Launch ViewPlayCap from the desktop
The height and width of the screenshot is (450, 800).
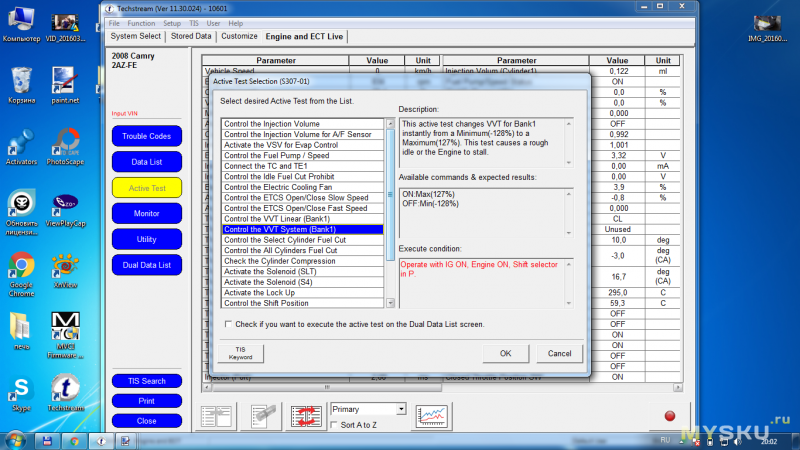tap(65, 210)
